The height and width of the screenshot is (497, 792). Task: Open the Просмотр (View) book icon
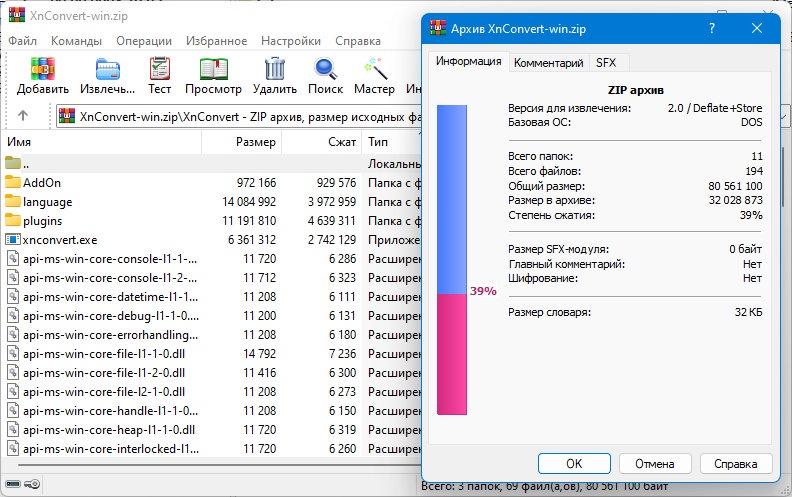[214, 69]
